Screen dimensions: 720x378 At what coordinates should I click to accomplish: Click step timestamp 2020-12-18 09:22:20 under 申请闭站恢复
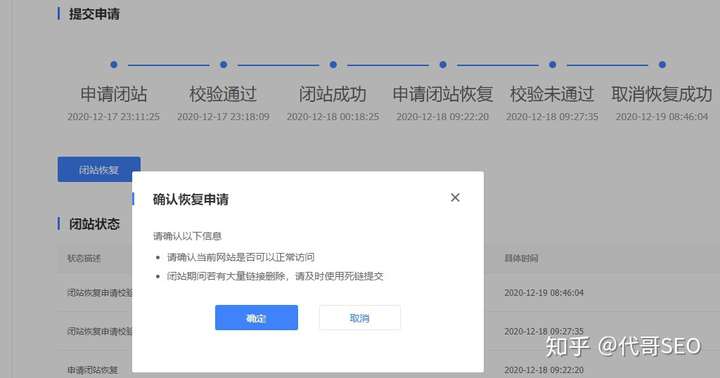click(443, 117)
